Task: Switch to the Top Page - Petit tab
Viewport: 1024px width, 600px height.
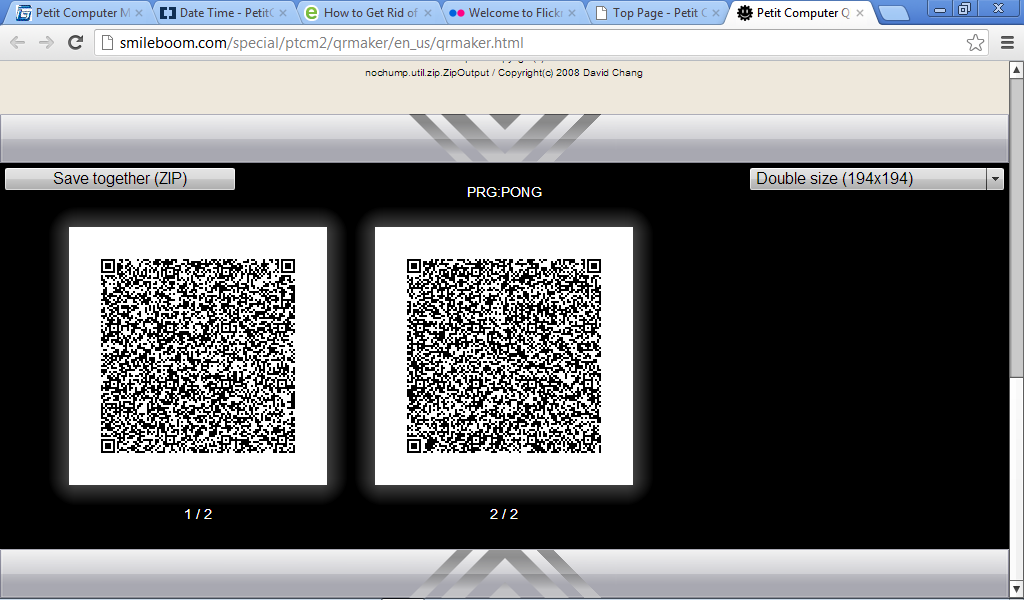Action: (x=655, y=13)
